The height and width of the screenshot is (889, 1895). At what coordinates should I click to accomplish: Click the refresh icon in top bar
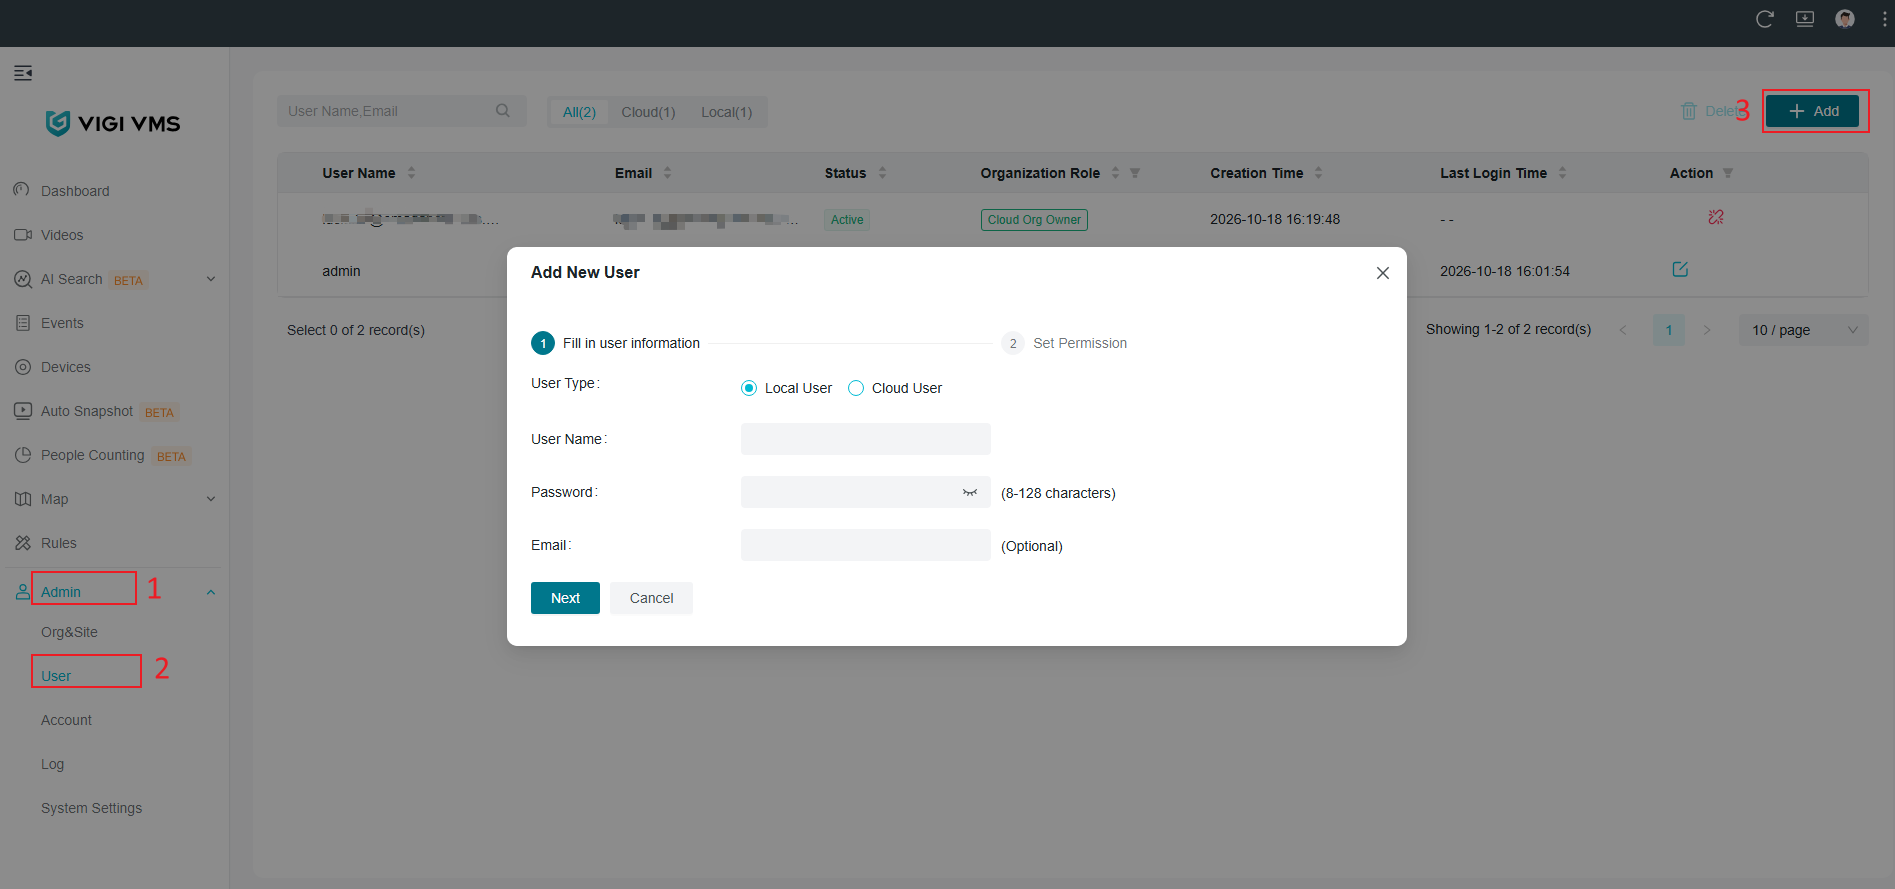(x=1765, y=19)
